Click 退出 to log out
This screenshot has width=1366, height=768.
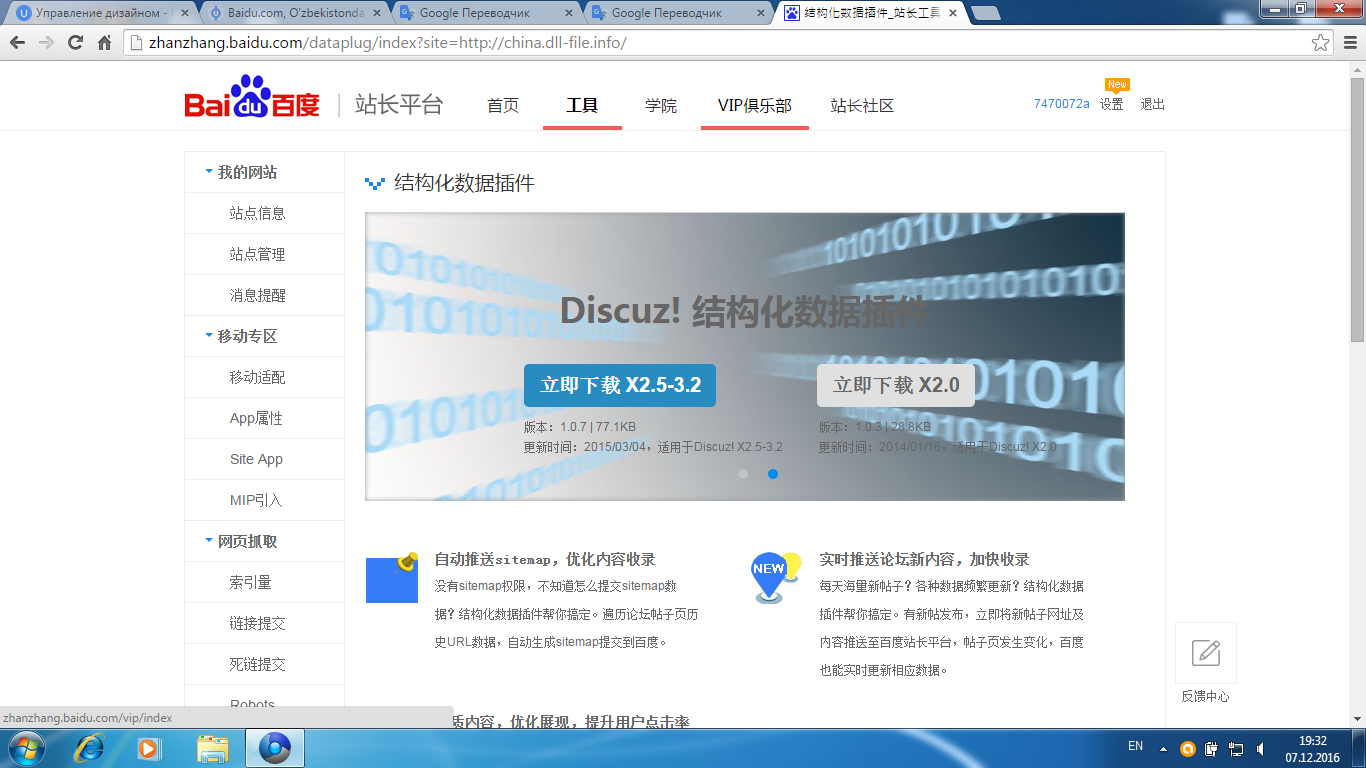tap(1153, 104)
